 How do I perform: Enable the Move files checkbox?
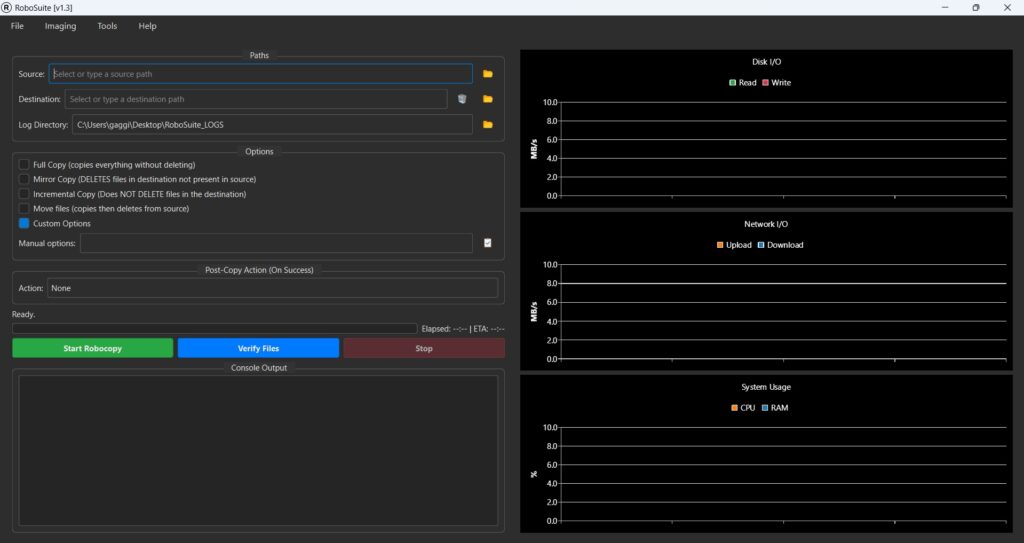[x=24, y=209]
